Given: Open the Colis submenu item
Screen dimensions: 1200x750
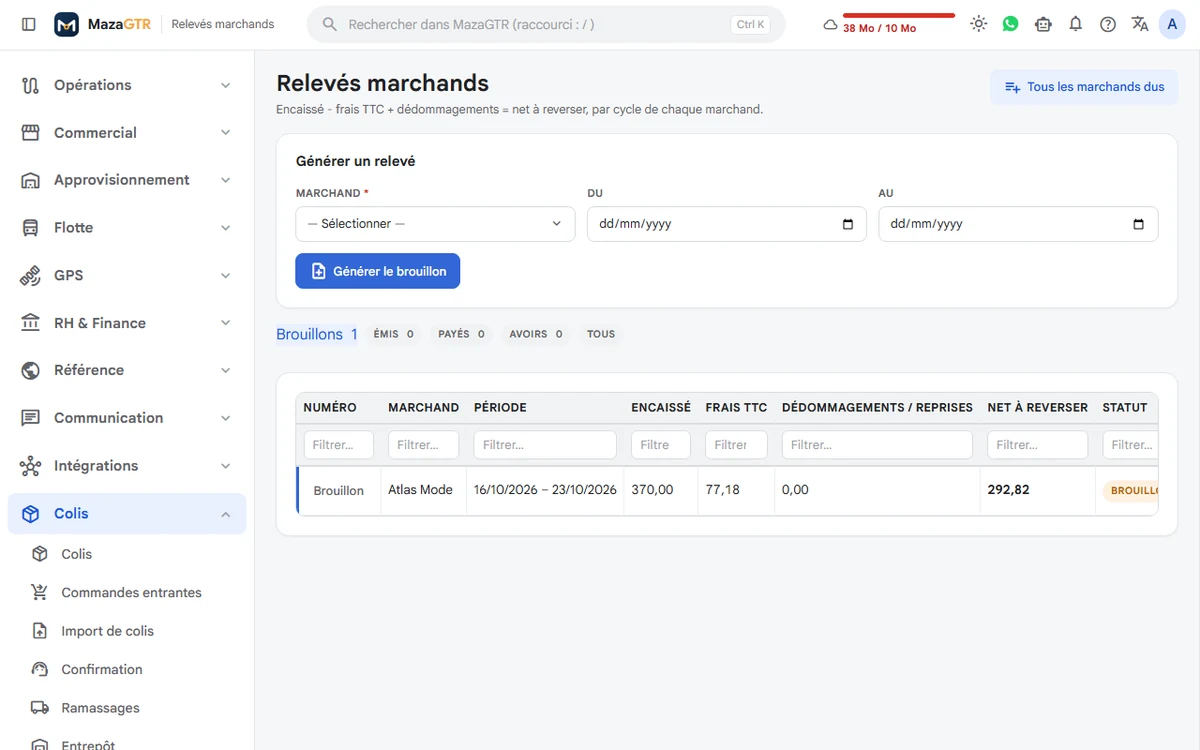Looking at the screenshot, I should click(x=127, y=554).
